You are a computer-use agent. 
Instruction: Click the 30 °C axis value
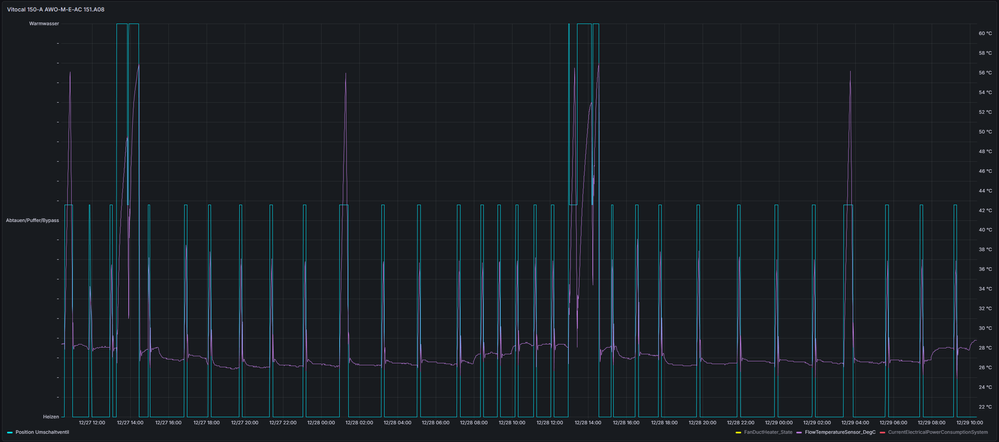[985, 328]
